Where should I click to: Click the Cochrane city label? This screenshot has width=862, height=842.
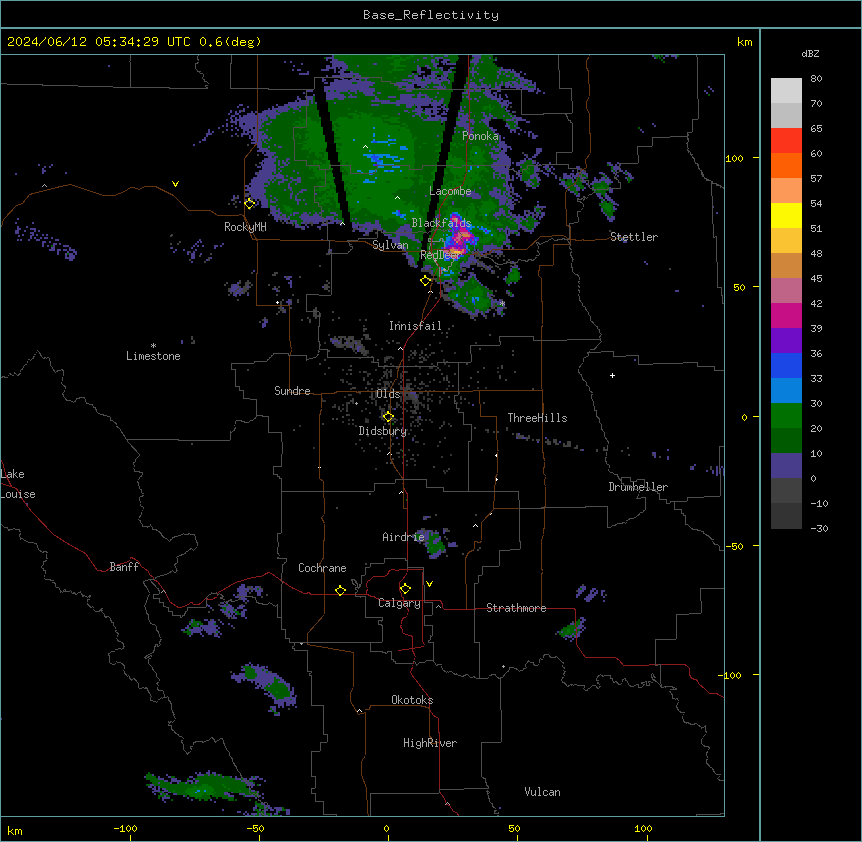pos(322,568)
